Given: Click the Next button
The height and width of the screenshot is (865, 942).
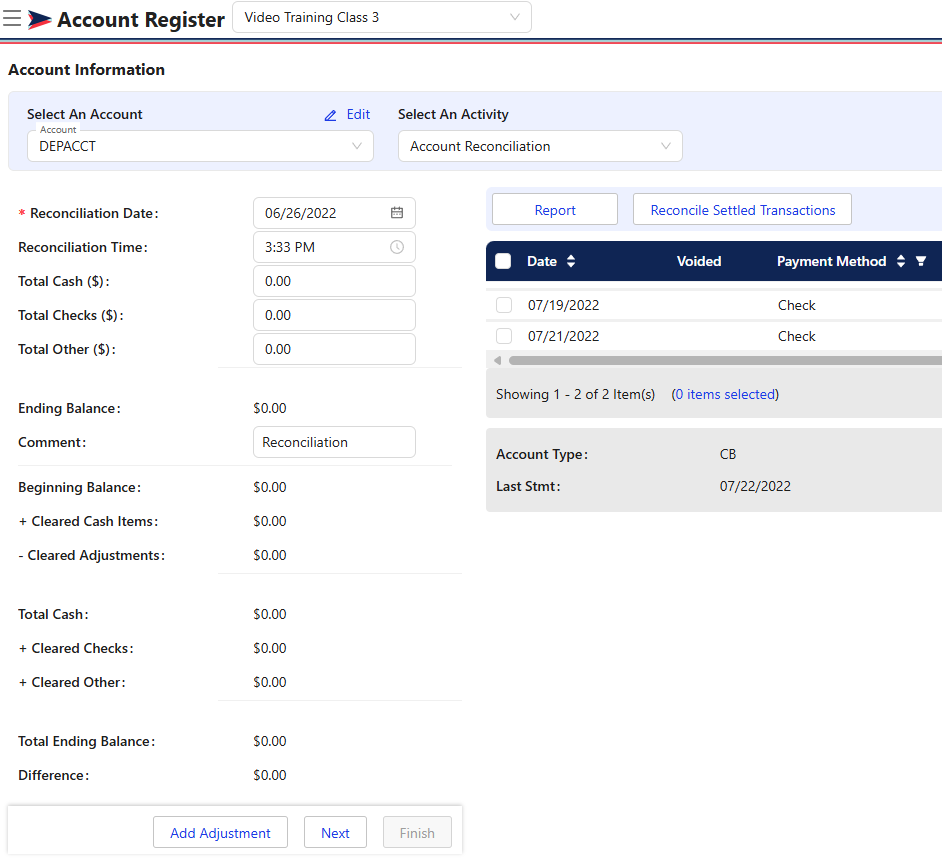Looking at the screenshot, I should pos(335,833).
